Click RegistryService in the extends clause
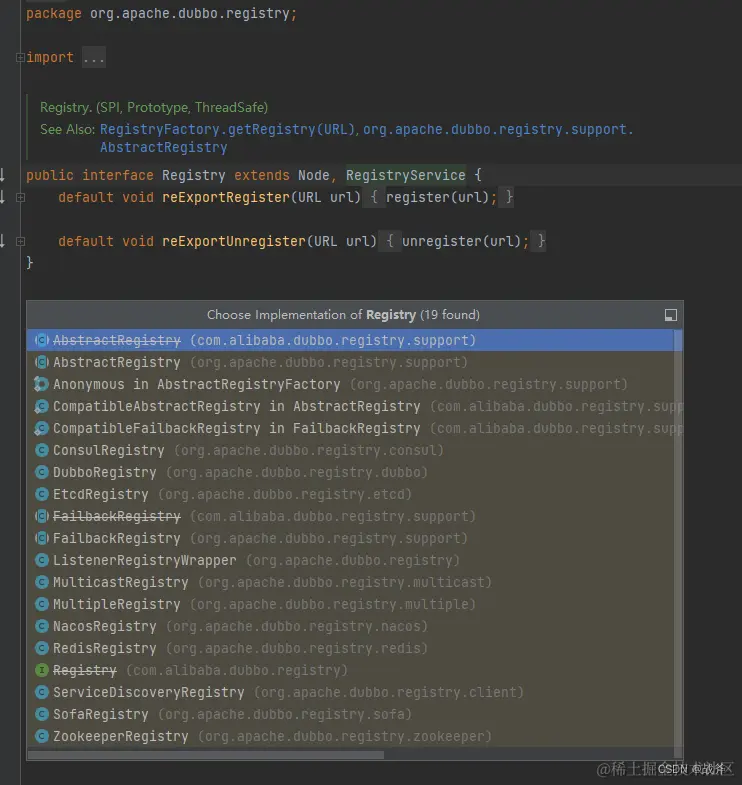Screen dimensions: 742x785 [x=406, y=175]
